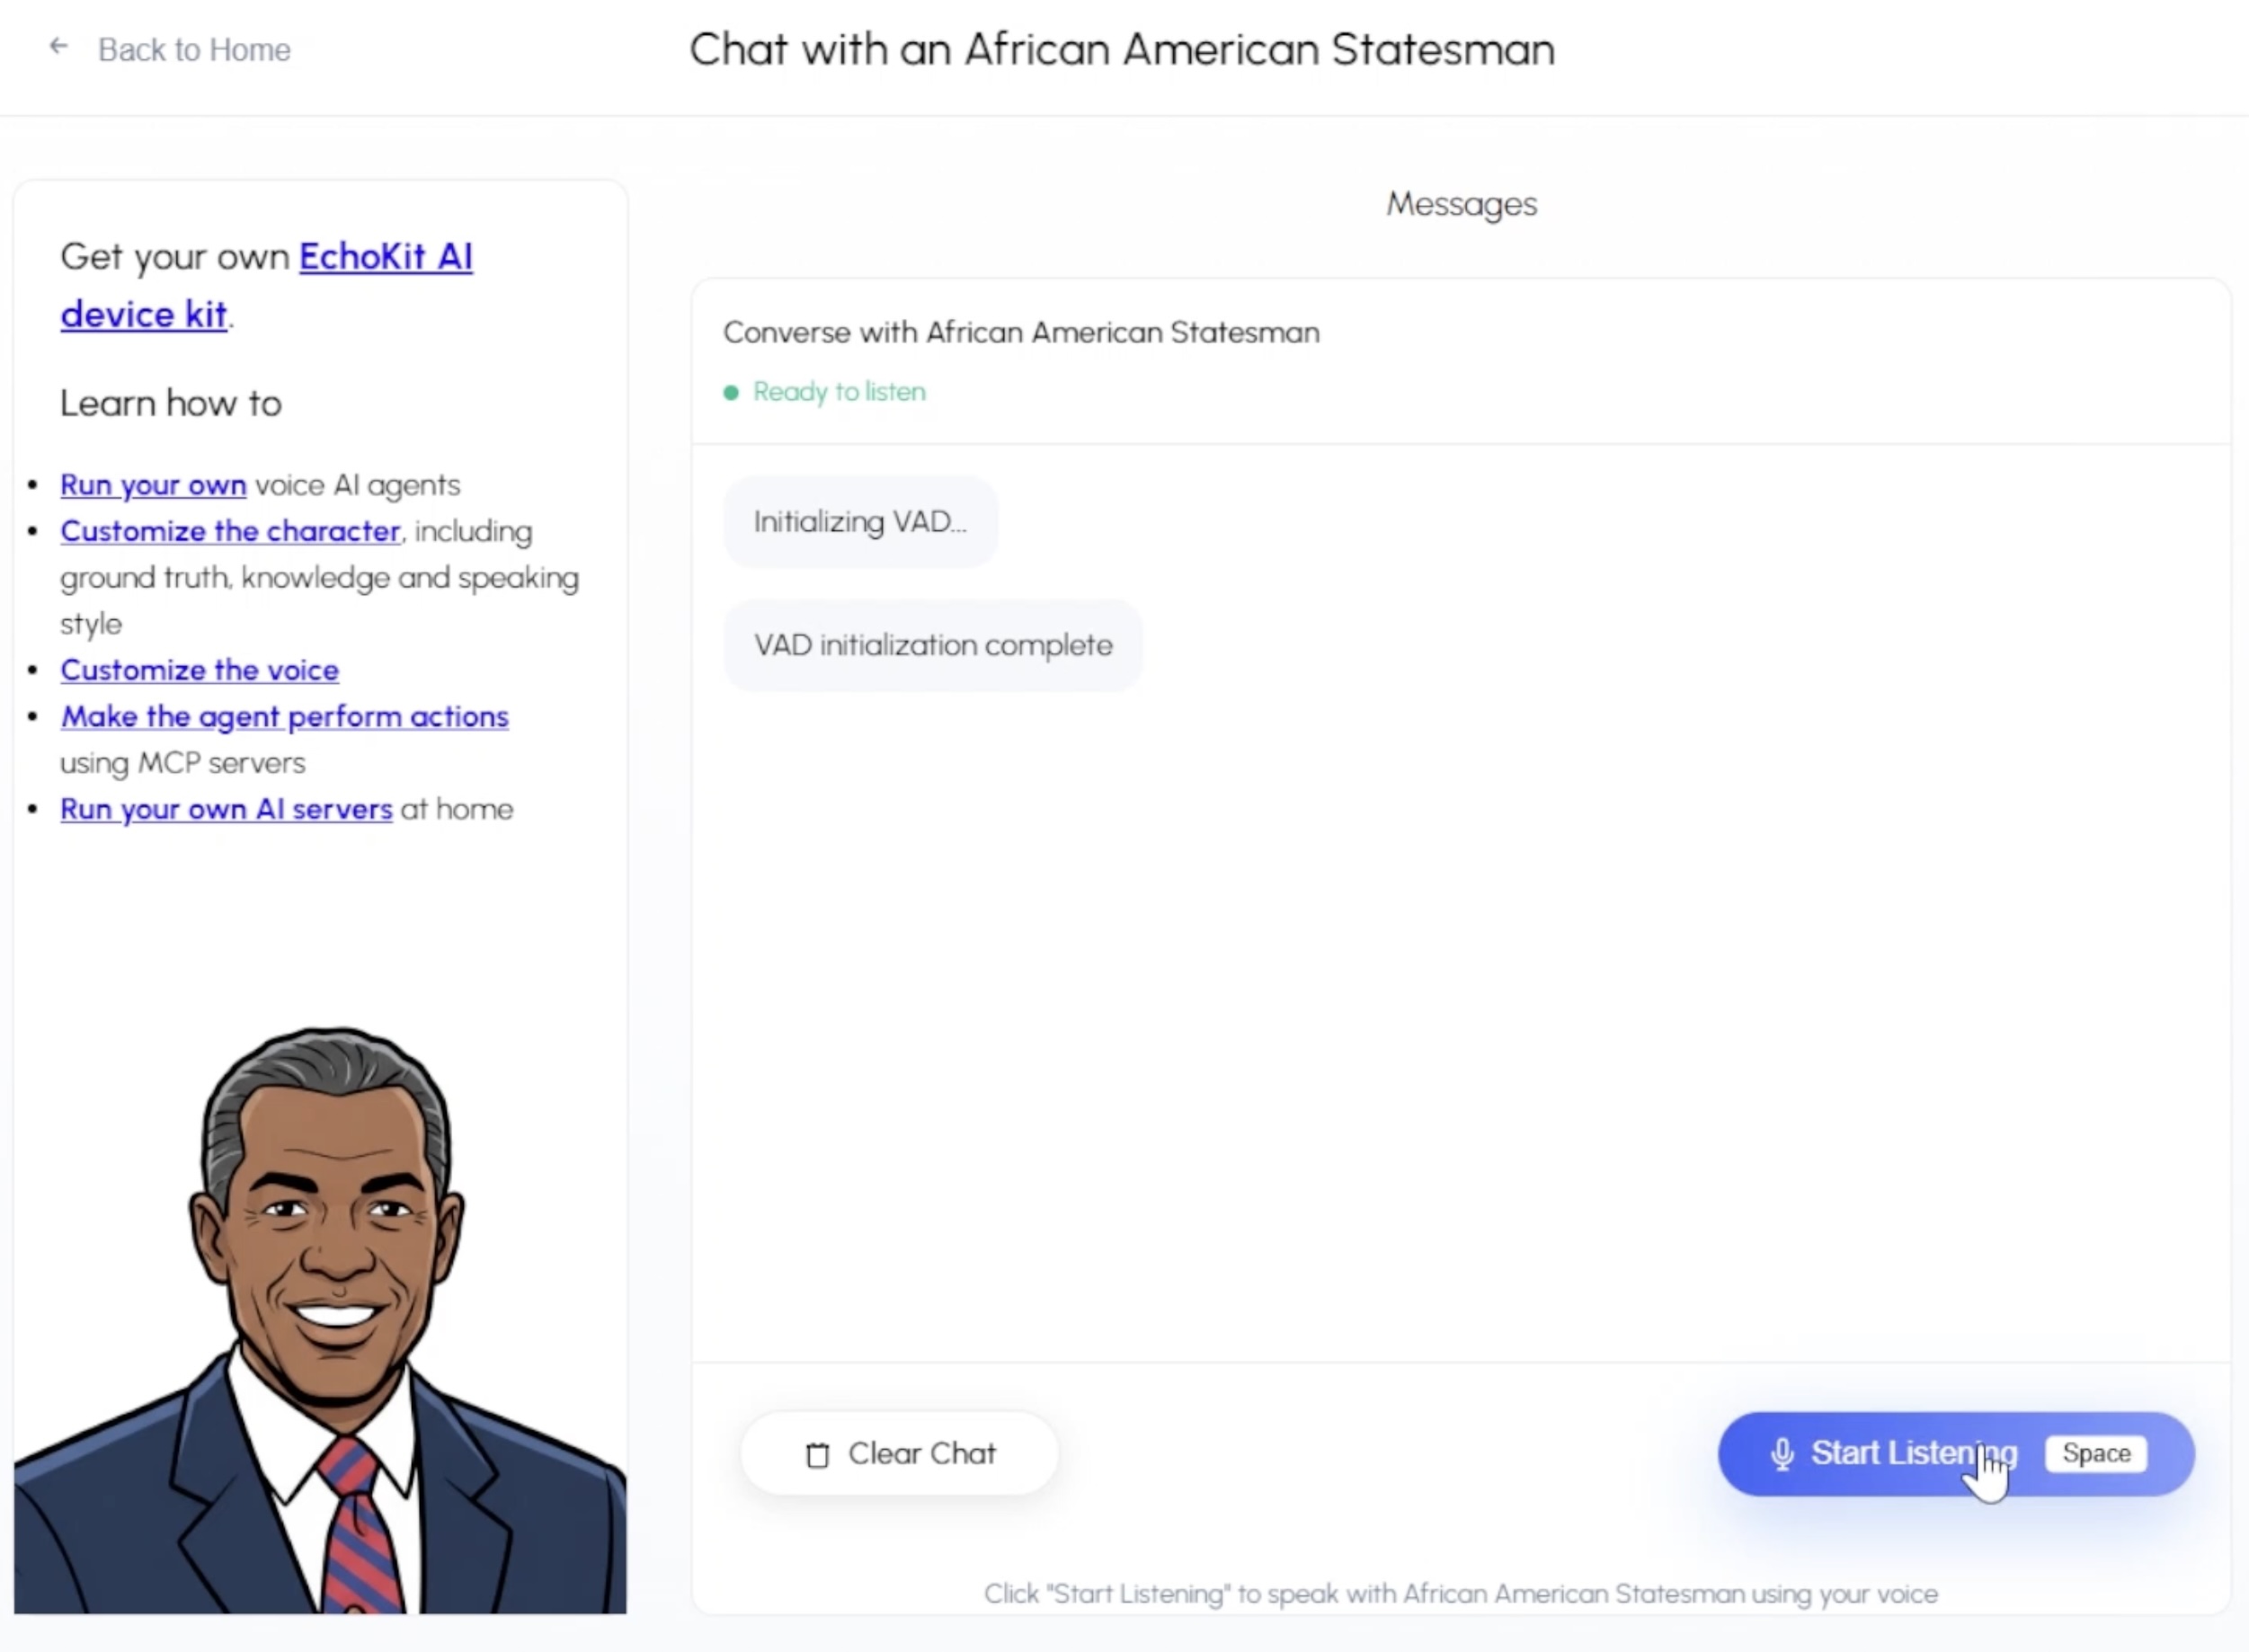This screenshot has width=2249, height=1652.
Task: Open the "Run your own" voice agents link
Action: point(153,485)
